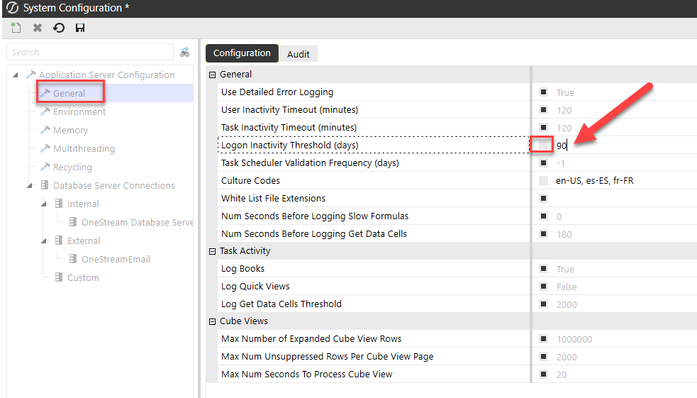Open the Configuration tab
Image resolution: width=697 pixels, height=398 pixels.
[242, 53]
